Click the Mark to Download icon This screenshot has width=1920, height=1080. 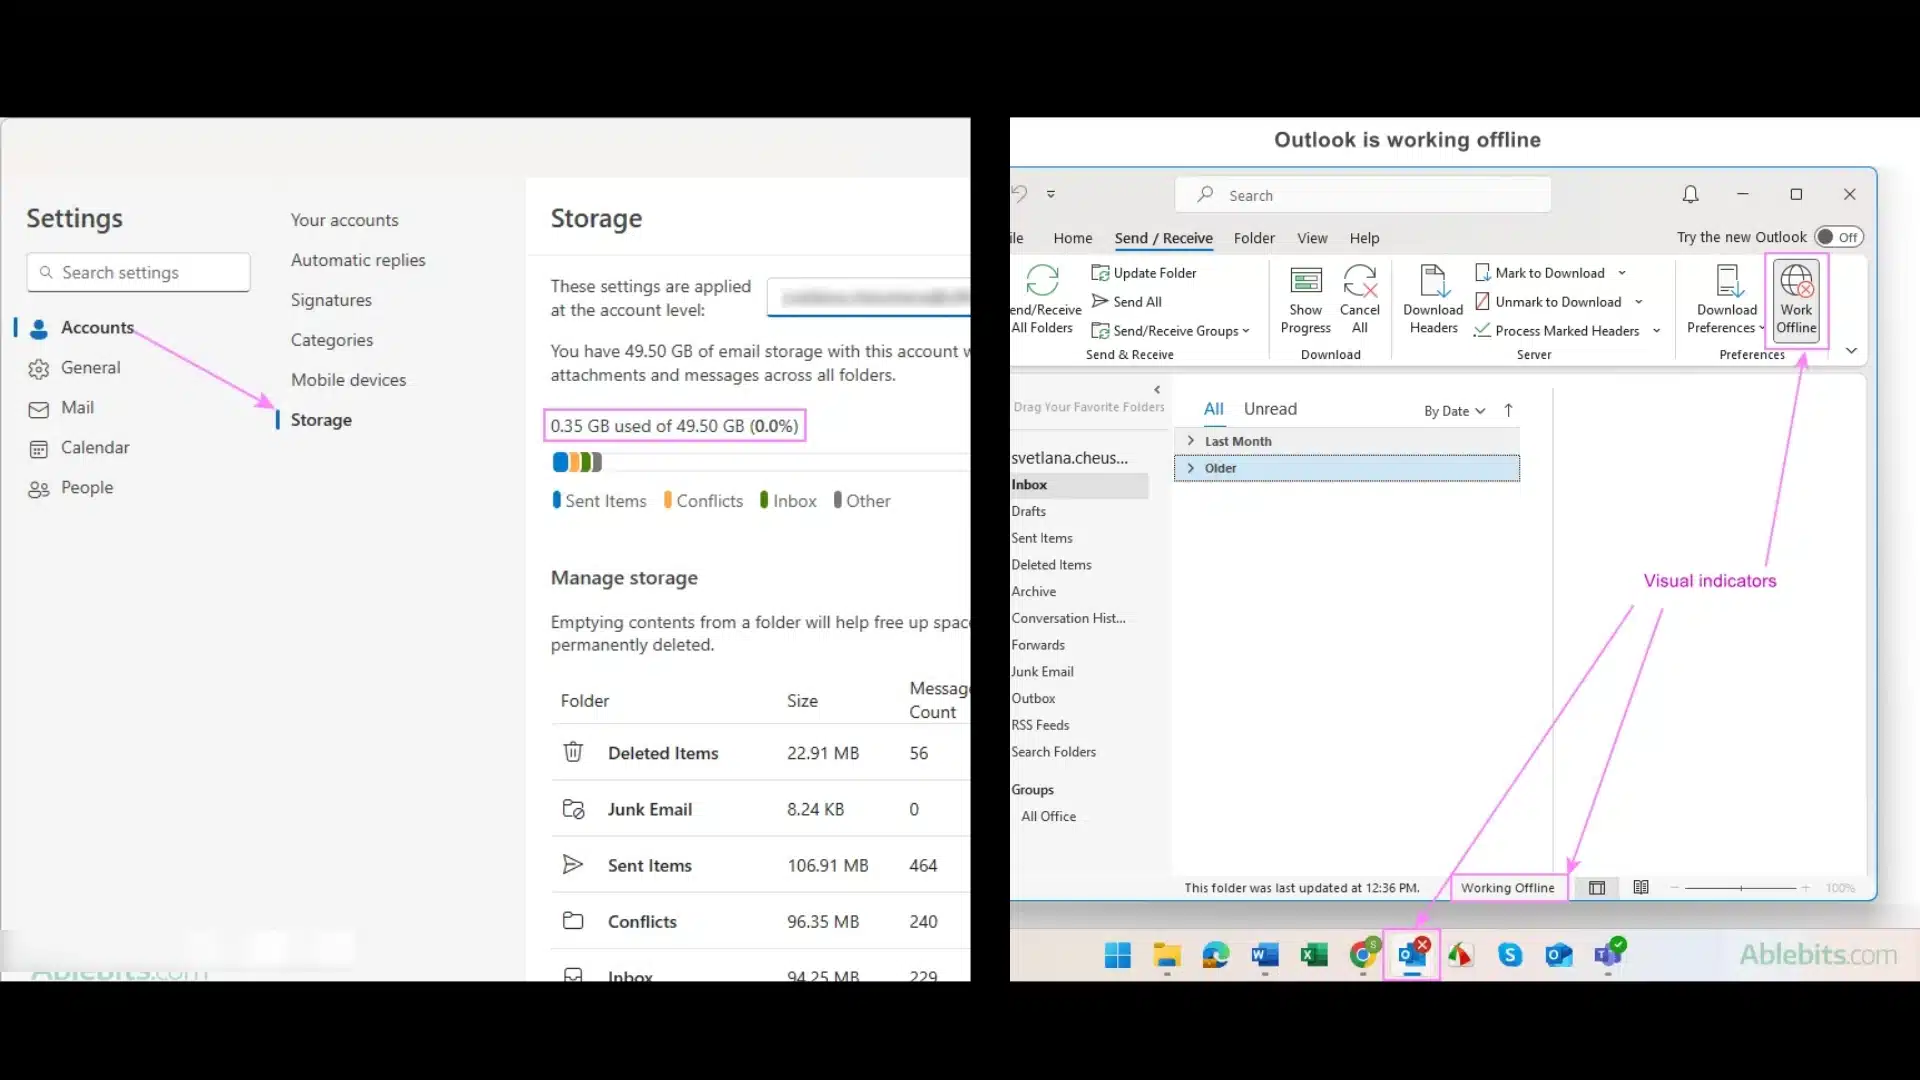1483,272
